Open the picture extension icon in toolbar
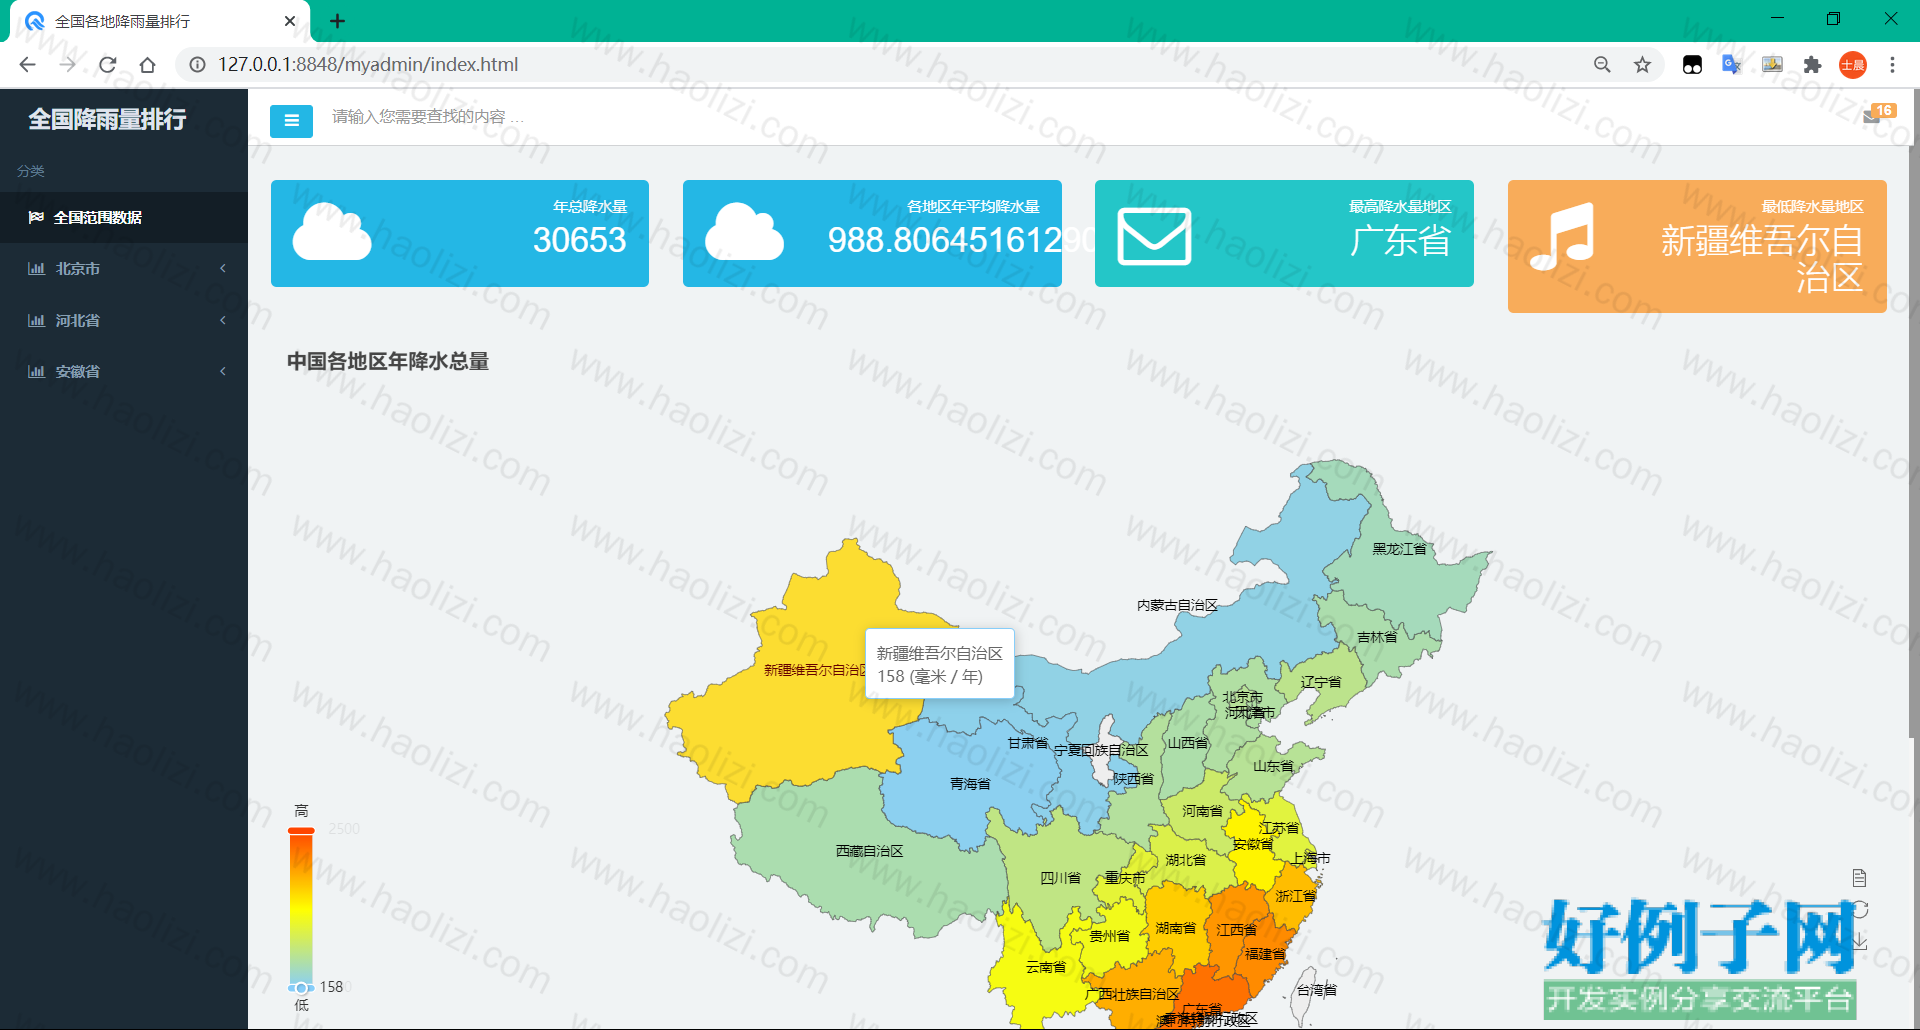 [1772, 65]
